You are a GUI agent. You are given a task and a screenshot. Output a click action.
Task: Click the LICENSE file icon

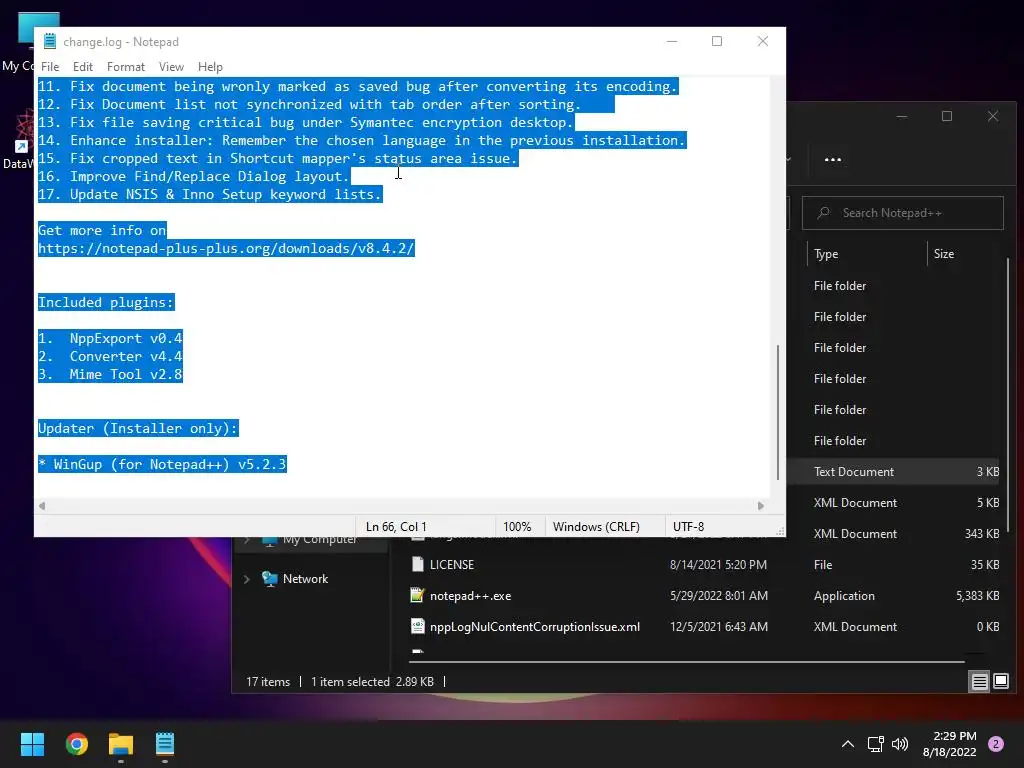417,564
